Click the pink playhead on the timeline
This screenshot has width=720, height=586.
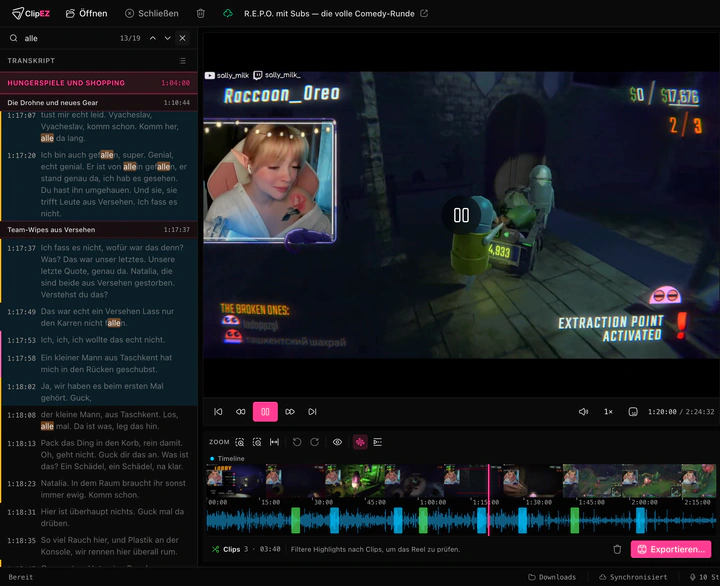[488, 500]
